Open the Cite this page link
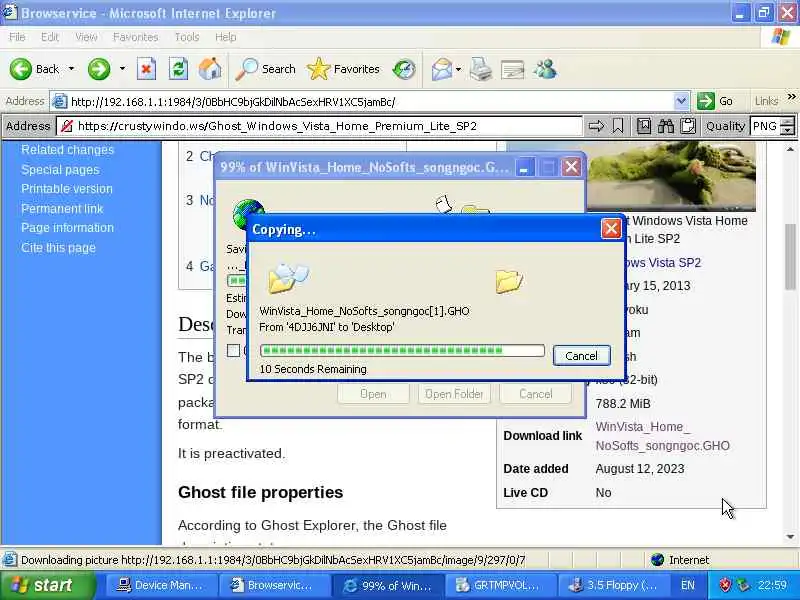Viewport: 800px width, 600px height. click(x=58, y=247)
